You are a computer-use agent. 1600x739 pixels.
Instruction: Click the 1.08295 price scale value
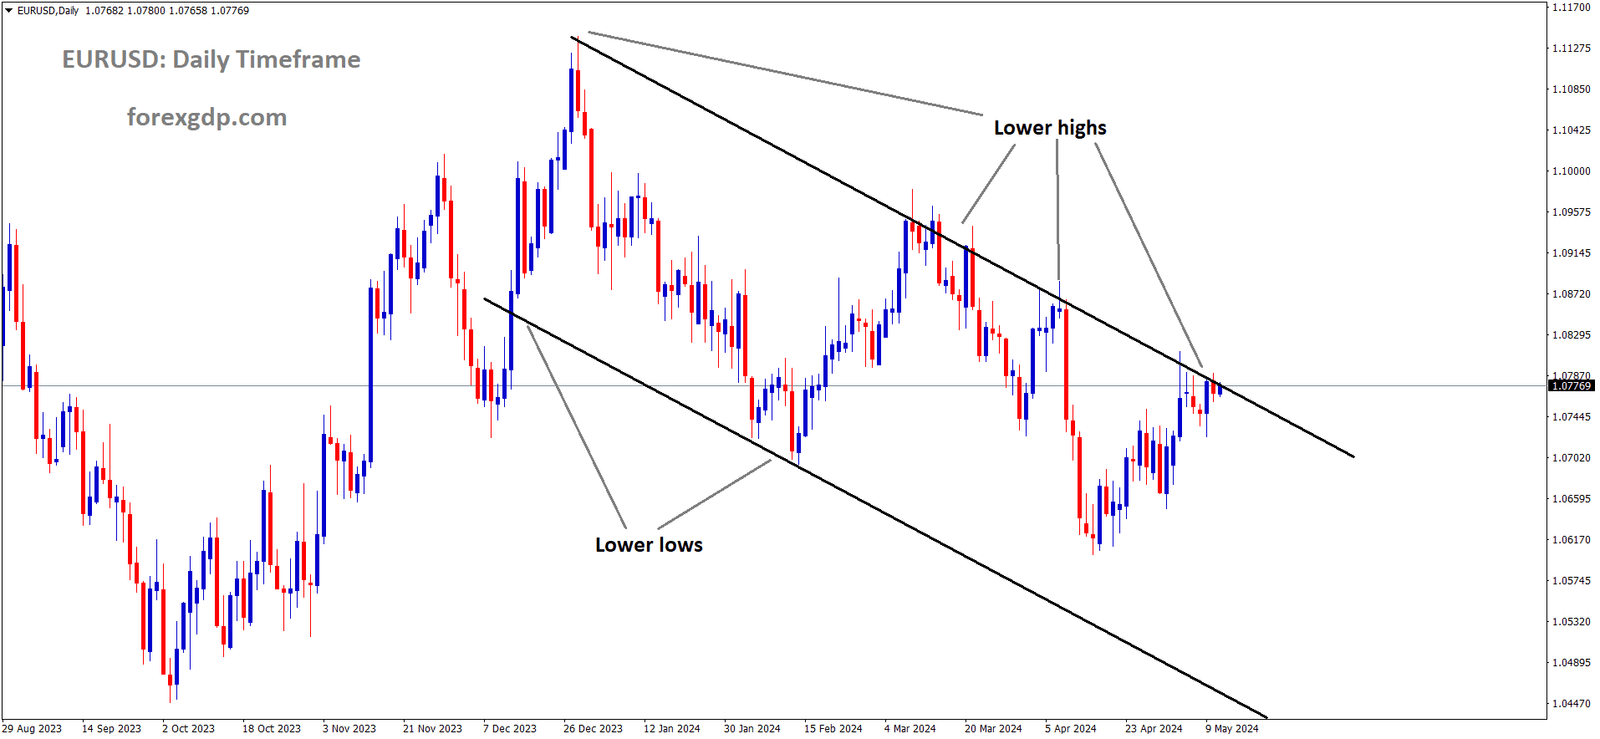tap(1571, 335)
